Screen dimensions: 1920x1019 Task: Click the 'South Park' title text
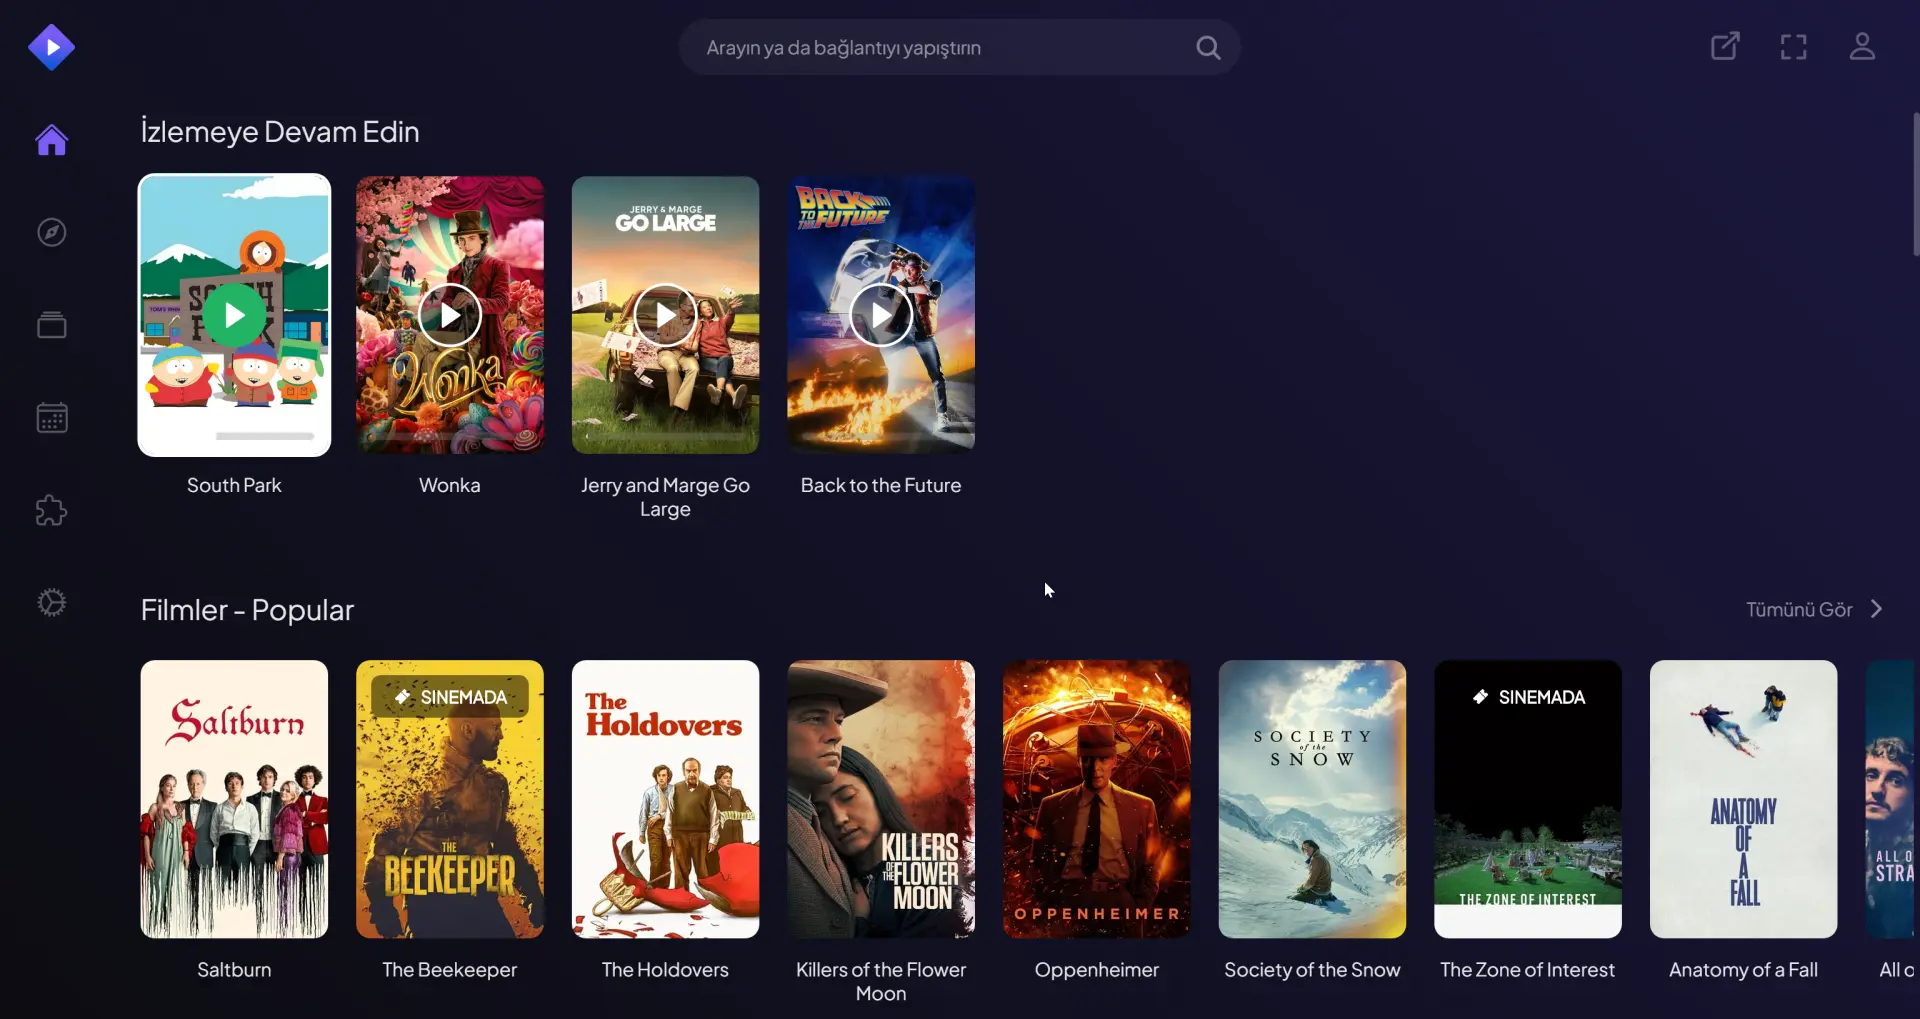[234, 485]
